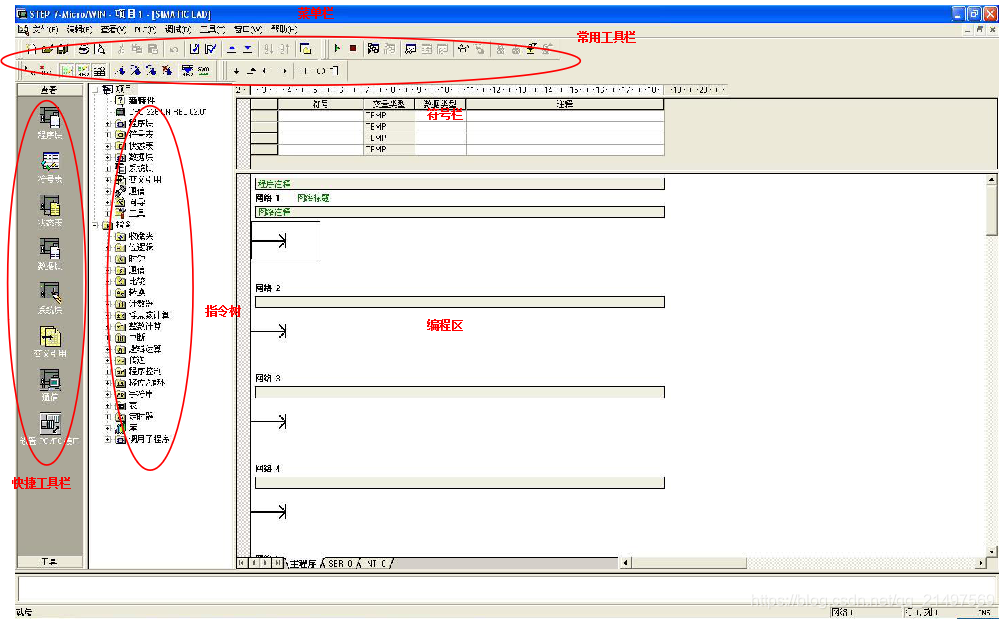Toggle POU comments display button
The width and height of the screenshot is (1004, 619).
tap(67, 71)
